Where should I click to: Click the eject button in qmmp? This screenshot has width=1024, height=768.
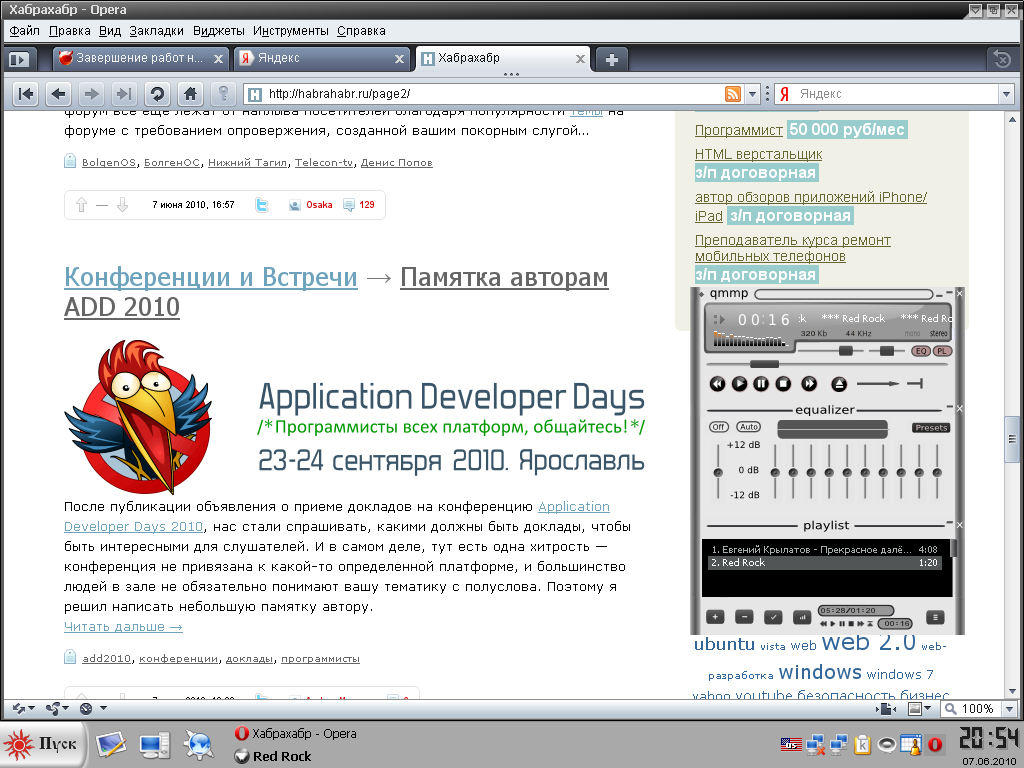(839, 384)
